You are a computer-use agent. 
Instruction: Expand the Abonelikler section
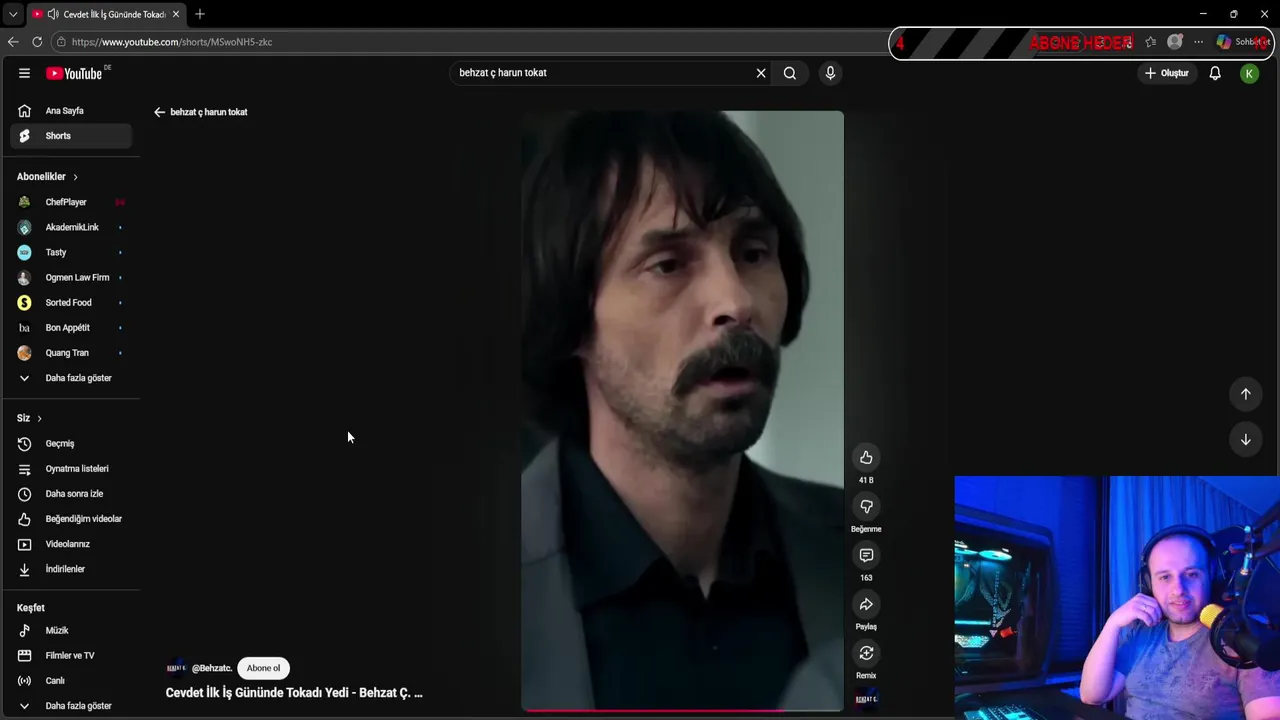click(47, 177)
